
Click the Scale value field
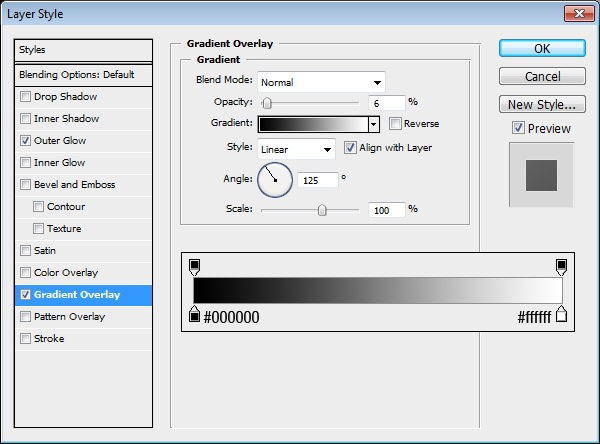386,210
